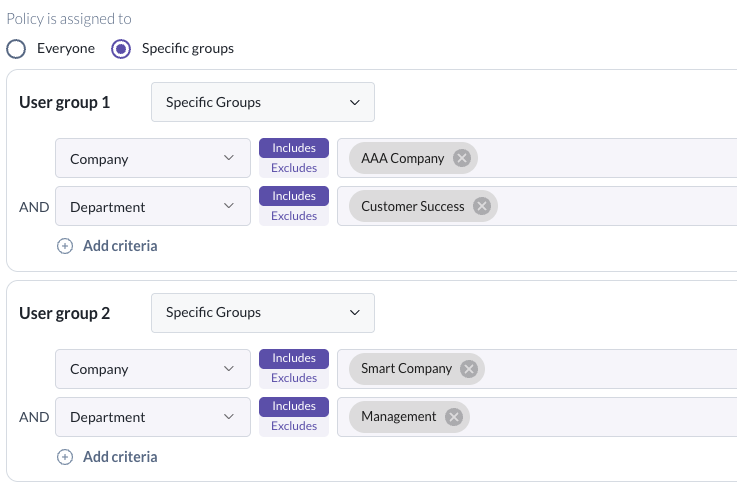Image resolution: width=737 pixels, height=490 pixels.
Task: Select the Everyone radio option
Action: pos(16,48)
